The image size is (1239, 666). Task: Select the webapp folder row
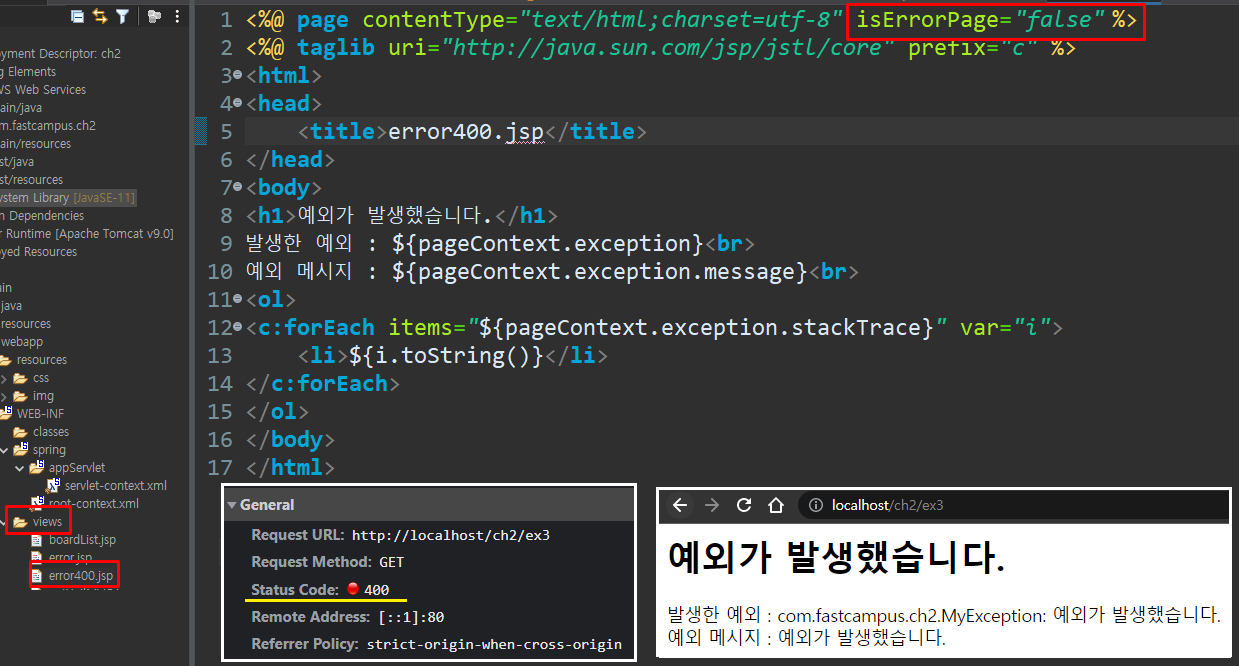tap(22, 342)
